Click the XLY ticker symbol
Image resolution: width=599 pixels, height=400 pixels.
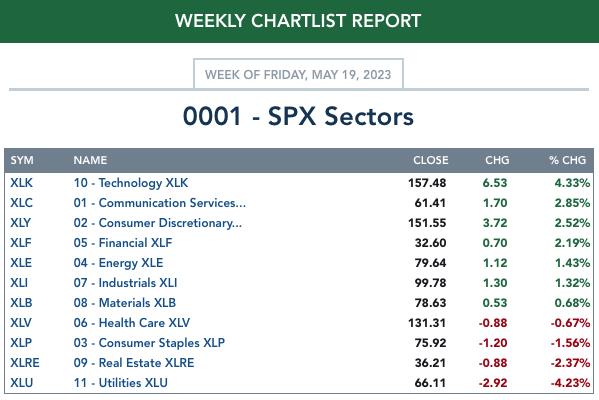coord(21,223)
